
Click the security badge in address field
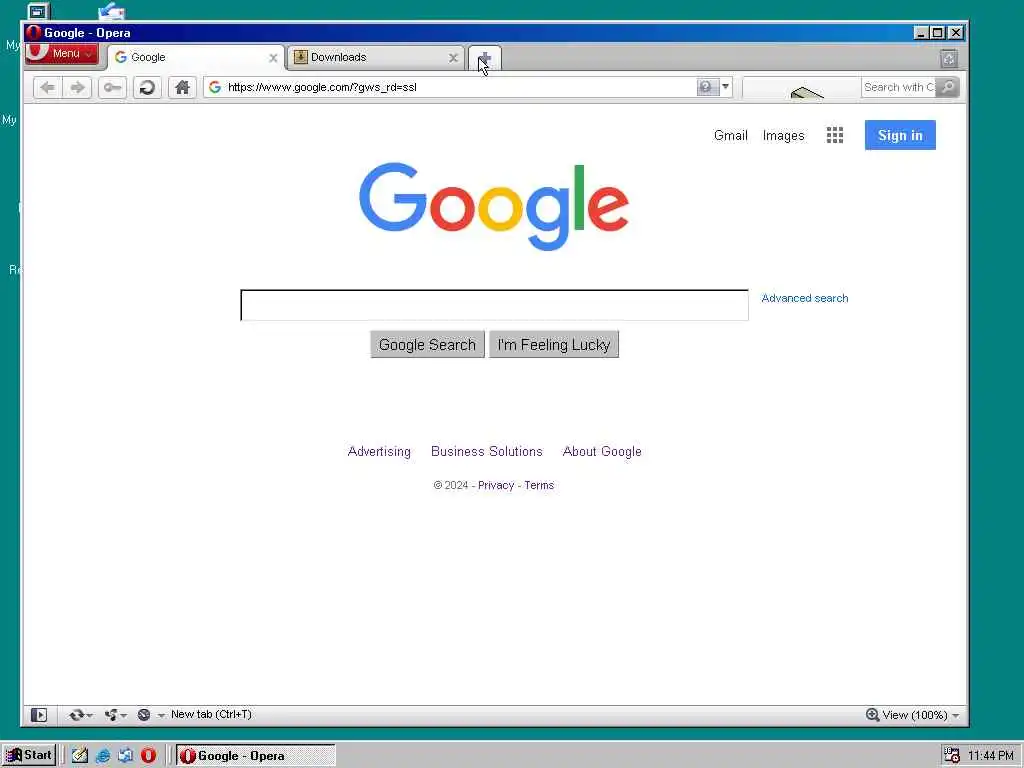(707, 87)
